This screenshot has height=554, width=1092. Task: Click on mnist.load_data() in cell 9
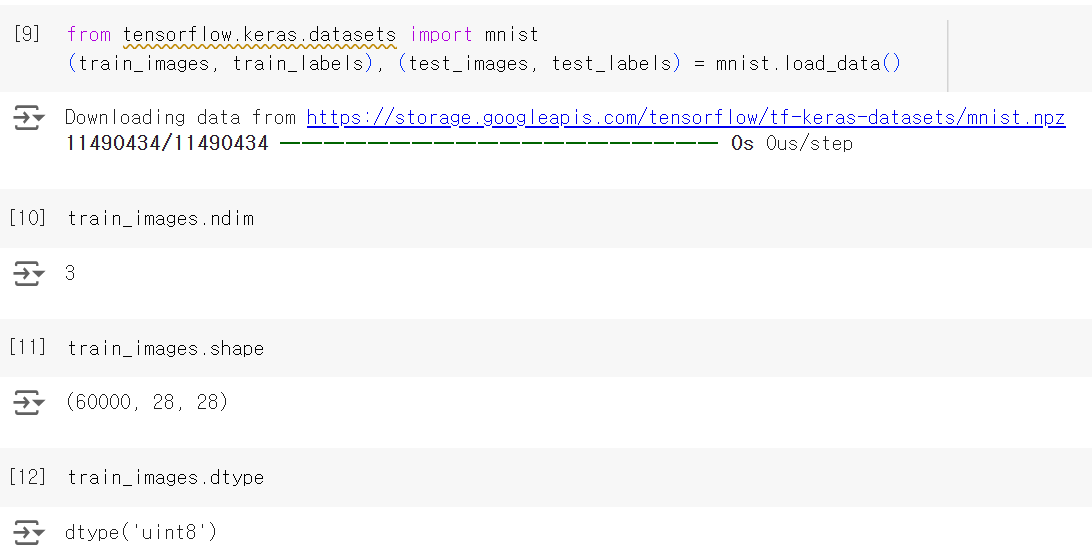tap(808, 63)
